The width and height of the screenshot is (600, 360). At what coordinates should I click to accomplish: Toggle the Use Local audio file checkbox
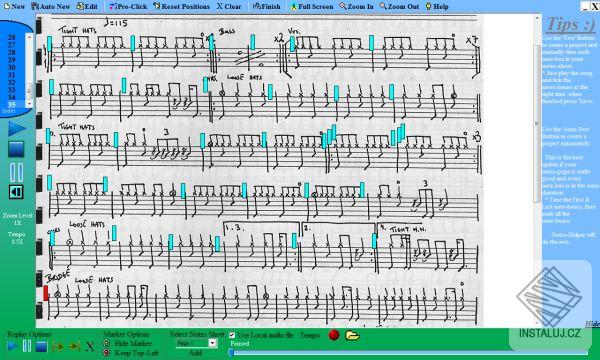(x=232, y=335)
